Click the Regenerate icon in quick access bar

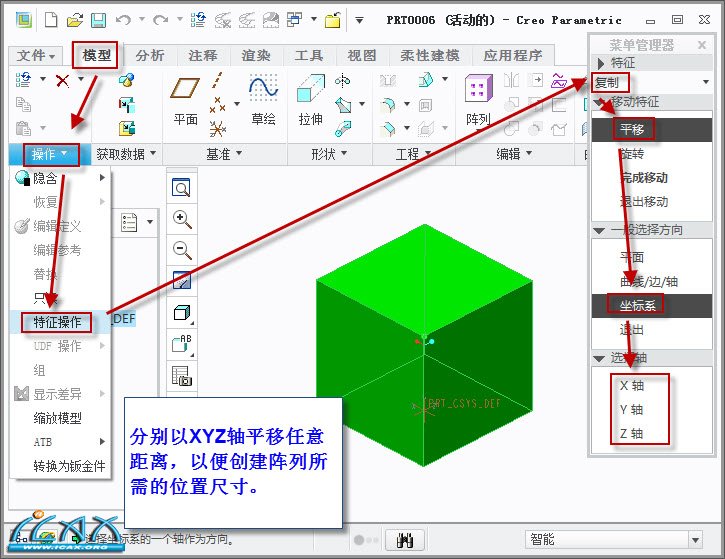point(198,20)
